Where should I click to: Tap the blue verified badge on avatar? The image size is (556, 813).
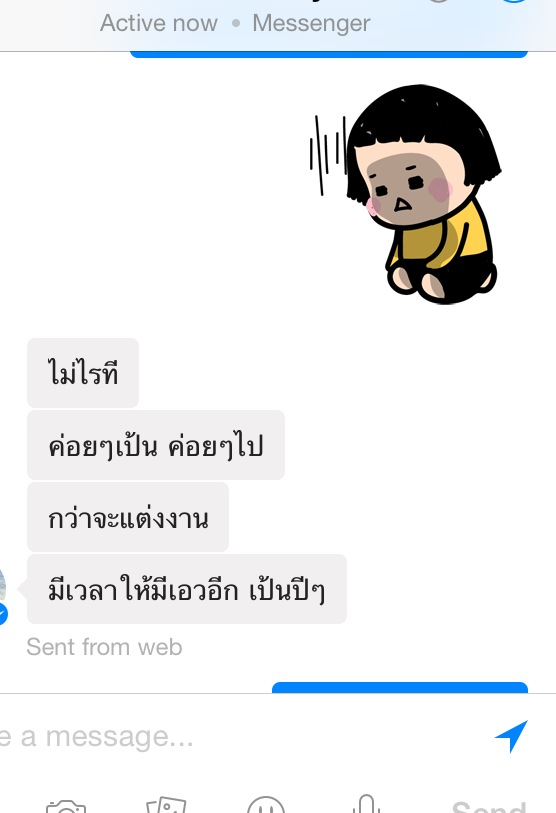point(3,614)
